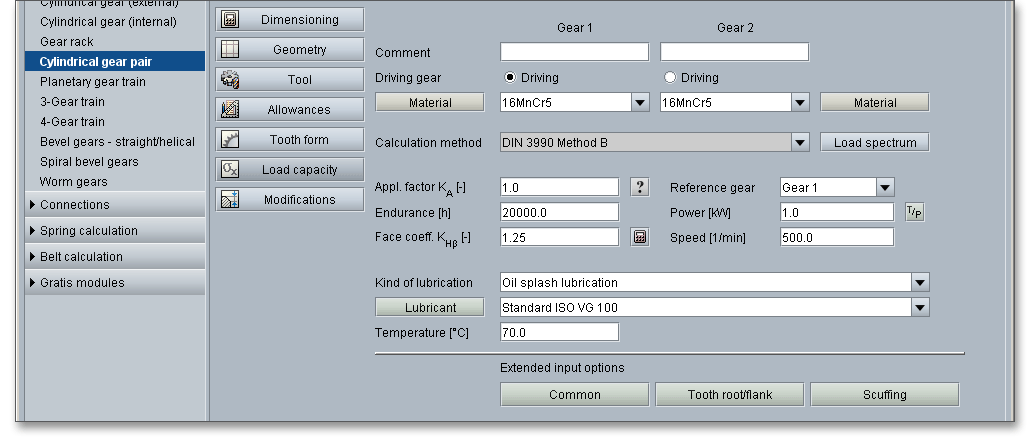The height and width of the screenshot is (437, 1030).
Task: Click the application factor help question mark
Action: [x=641, y=187]
